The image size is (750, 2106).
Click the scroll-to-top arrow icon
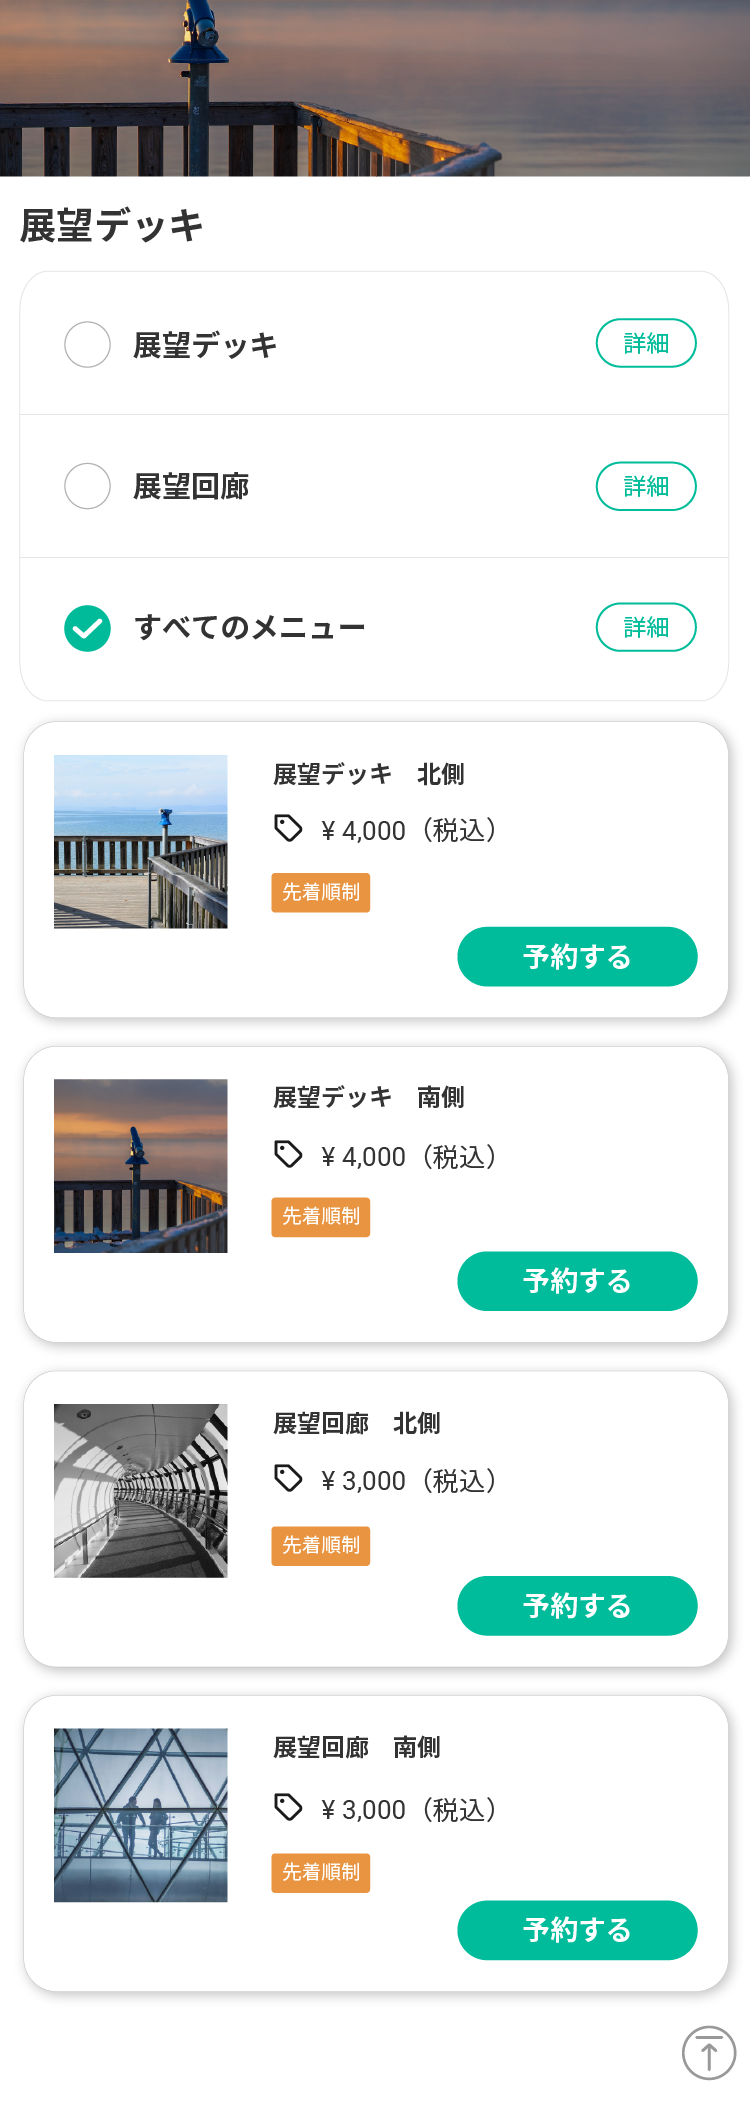pos(708,2052)
